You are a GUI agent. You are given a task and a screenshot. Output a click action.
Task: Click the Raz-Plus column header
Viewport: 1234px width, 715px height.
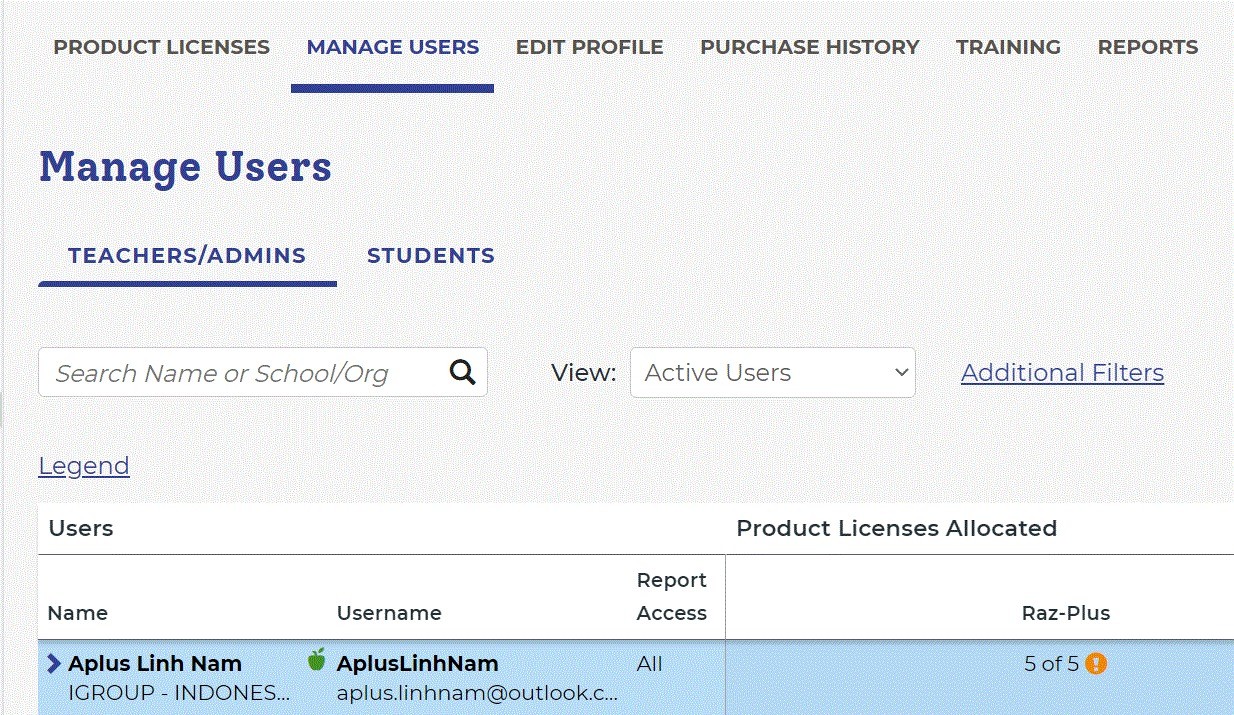1065,613
